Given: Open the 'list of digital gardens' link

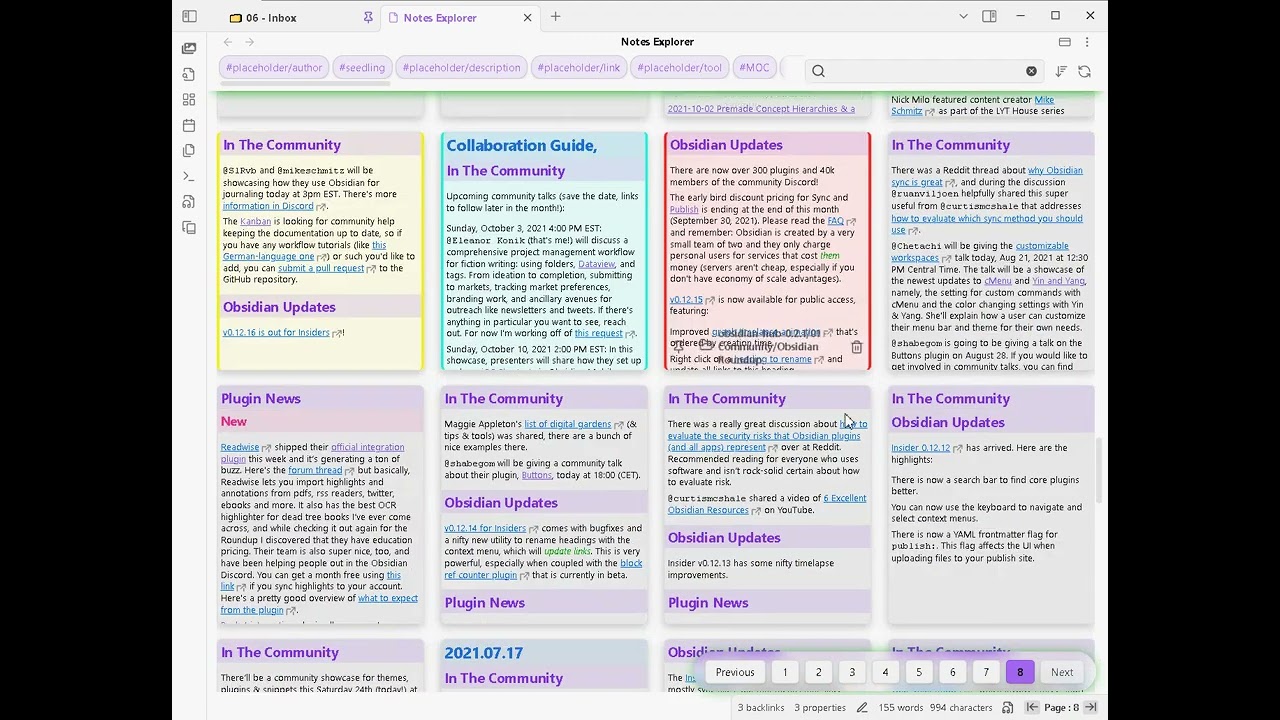Looking at the screenshot, I should tap(567, 424).
